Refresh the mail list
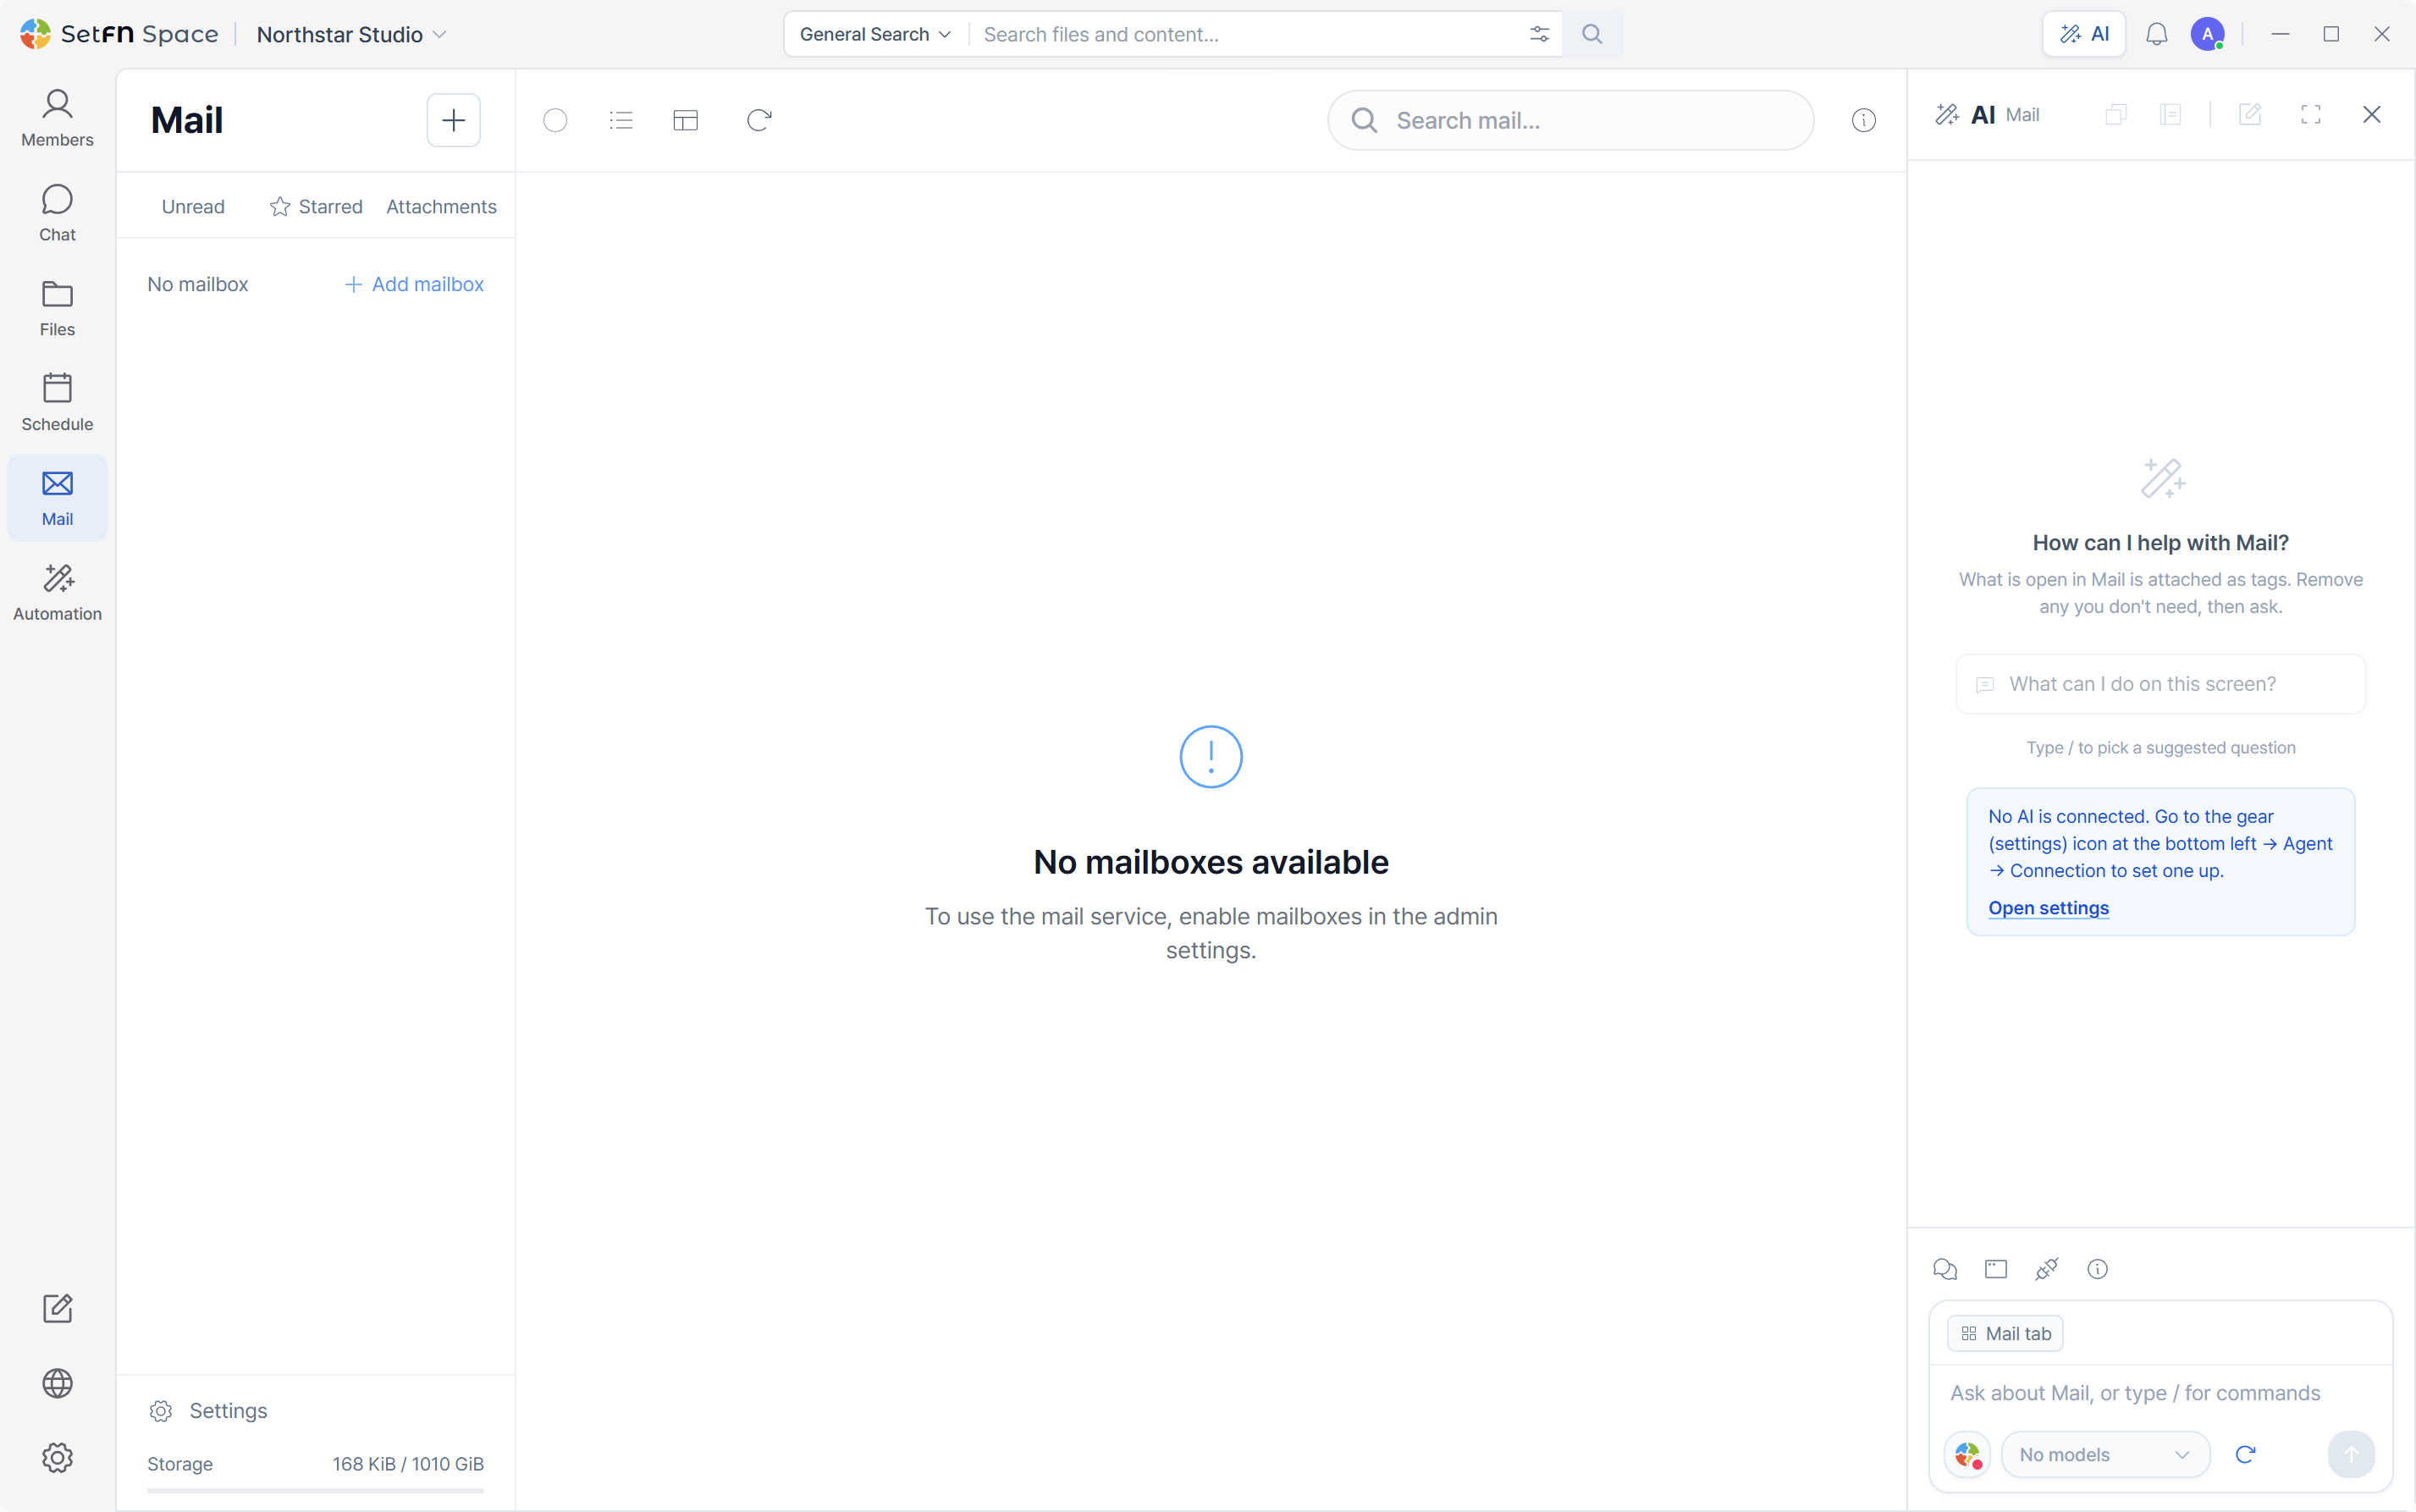The height and width of the screenshot is (1512, 2416). (x=759, y=120)
